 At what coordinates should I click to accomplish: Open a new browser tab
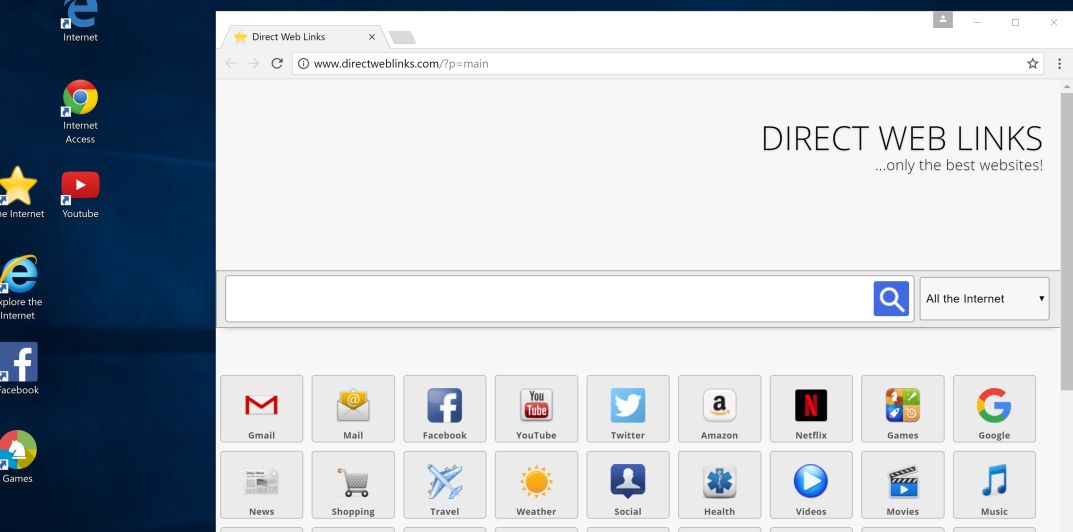point(402,38)
